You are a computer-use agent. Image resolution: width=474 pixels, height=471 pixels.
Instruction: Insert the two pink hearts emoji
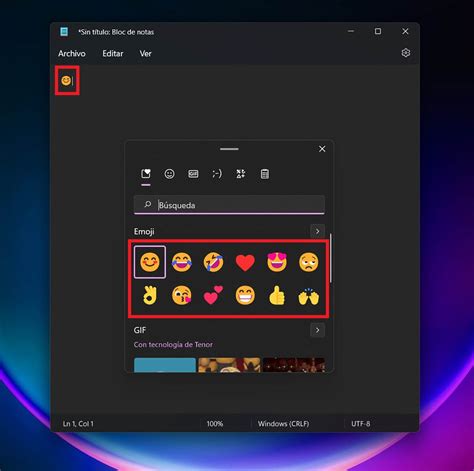(x=213, y=295)
